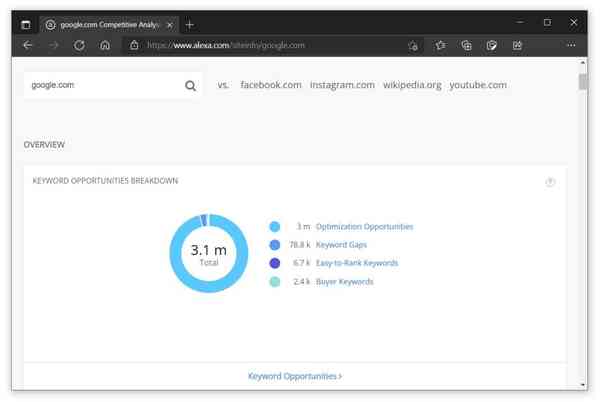Close the google.com Competitive Analysis tab
Image resolution: width=600 pixels, height=402 pixels.
170,25
